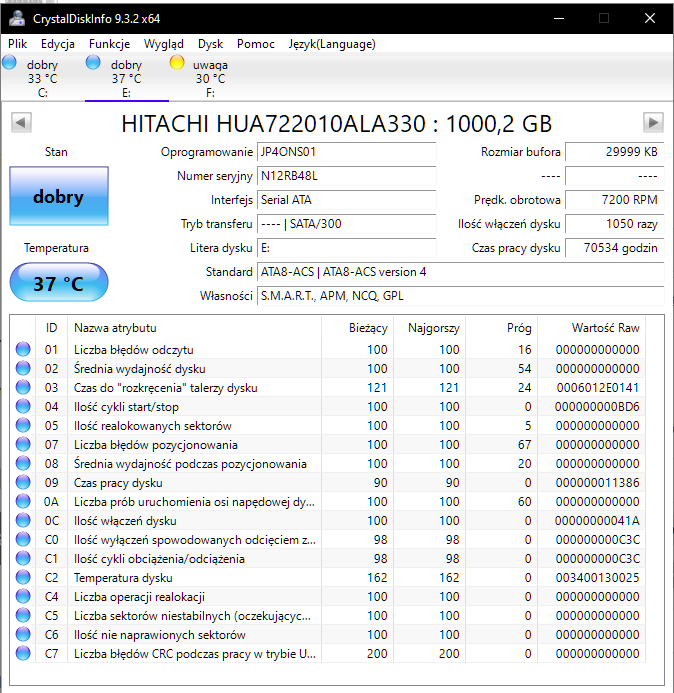Go to previous disk with left arrow

tap(21, 122)
